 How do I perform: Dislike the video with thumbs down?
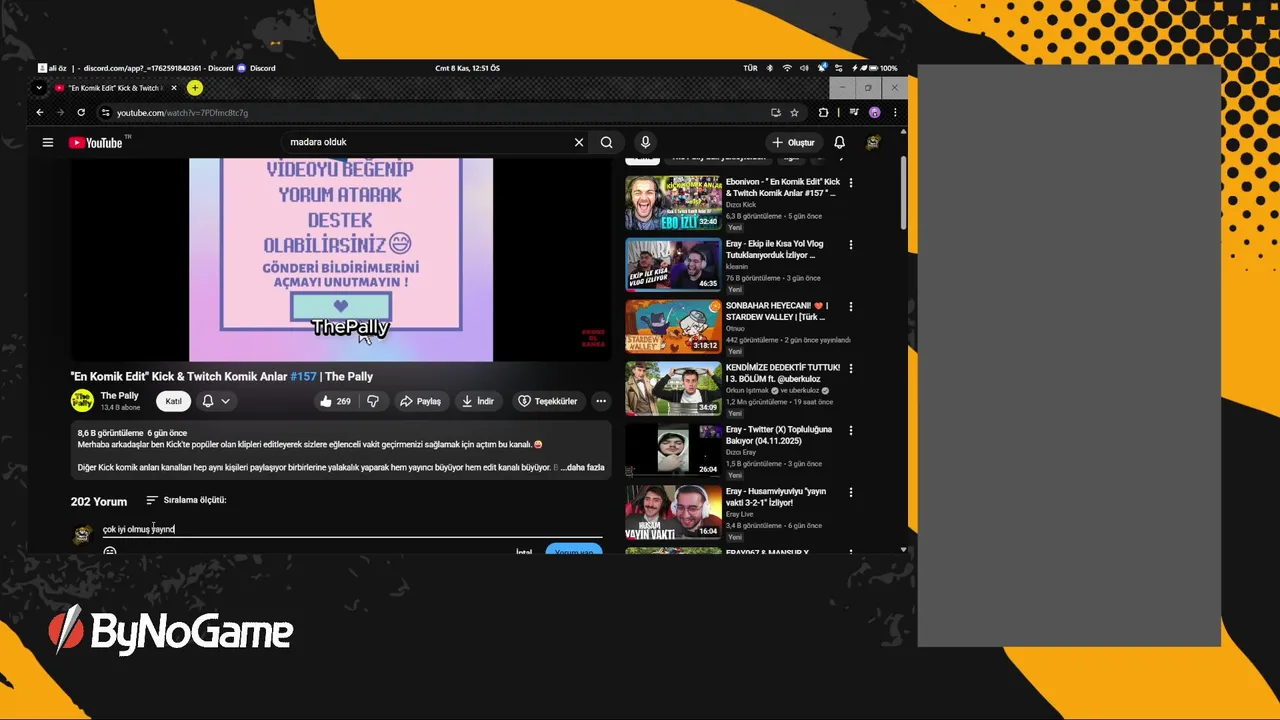point(373,401)
